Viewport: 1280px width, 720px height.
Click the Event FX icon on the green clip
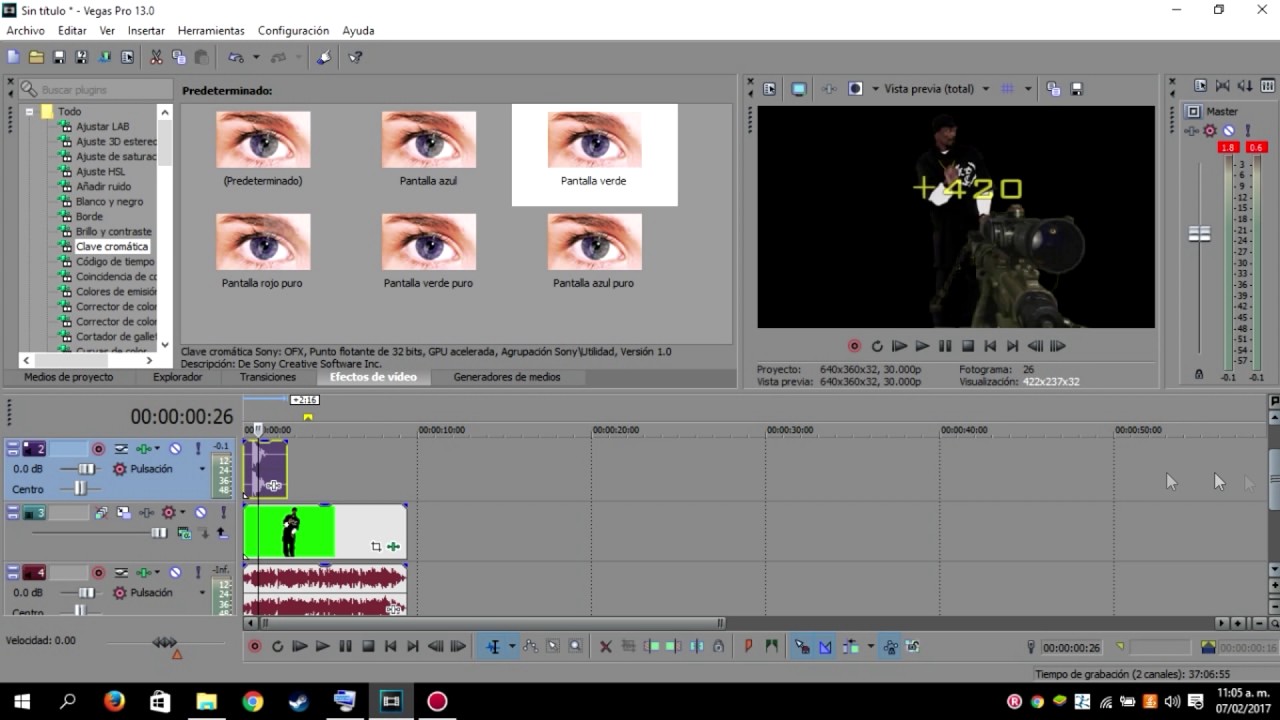coord(393,546)
